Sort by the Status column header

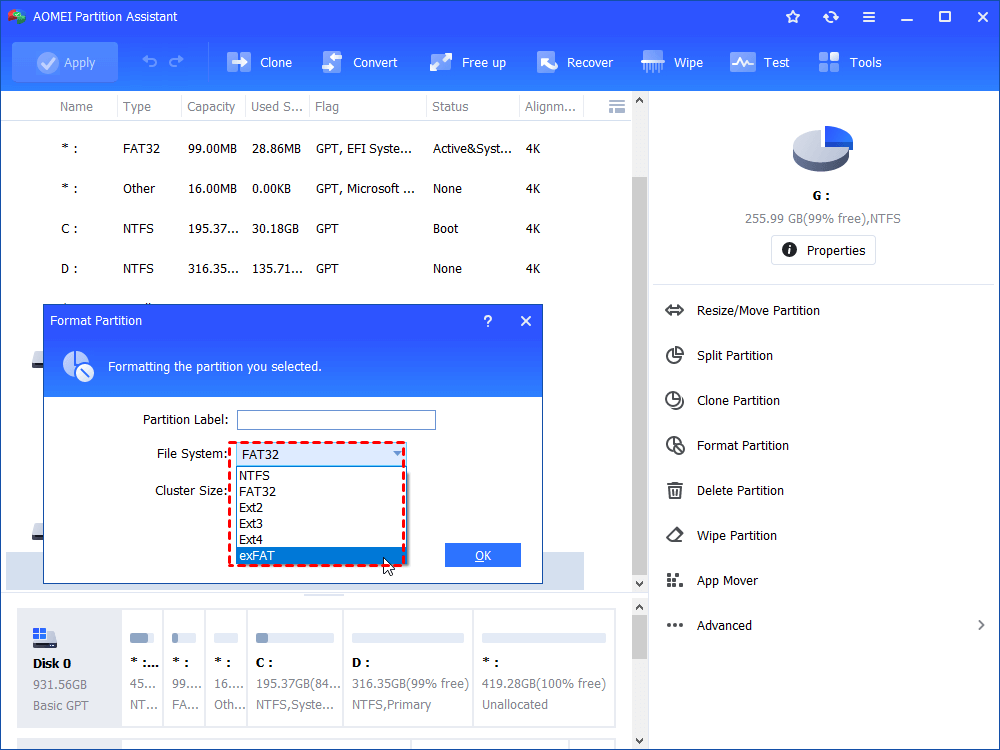pos(450,107)
